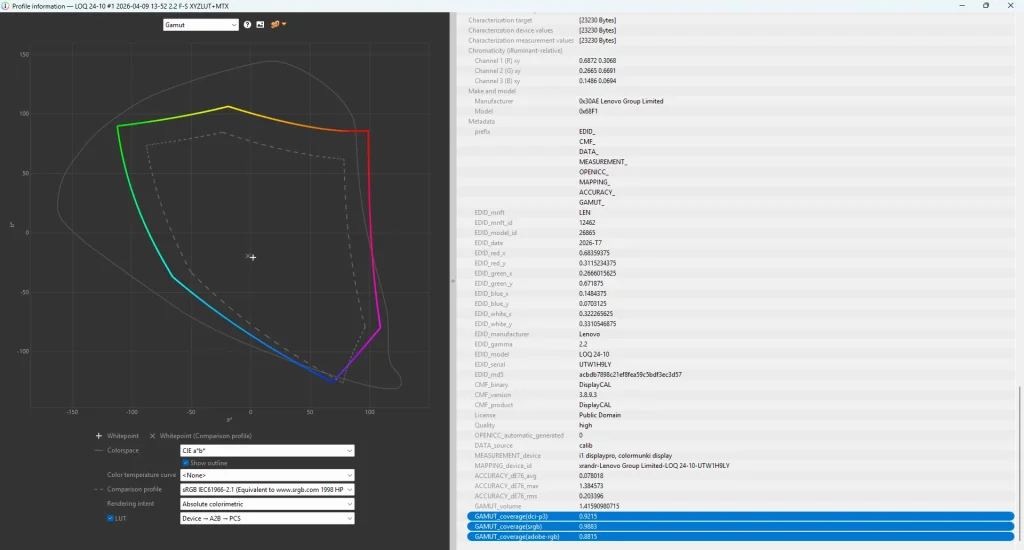Screen dimensions: 1024x550
Task: Select the GAMUT_coverage(dci-p3) row
Action: click(x=741, y=517)
